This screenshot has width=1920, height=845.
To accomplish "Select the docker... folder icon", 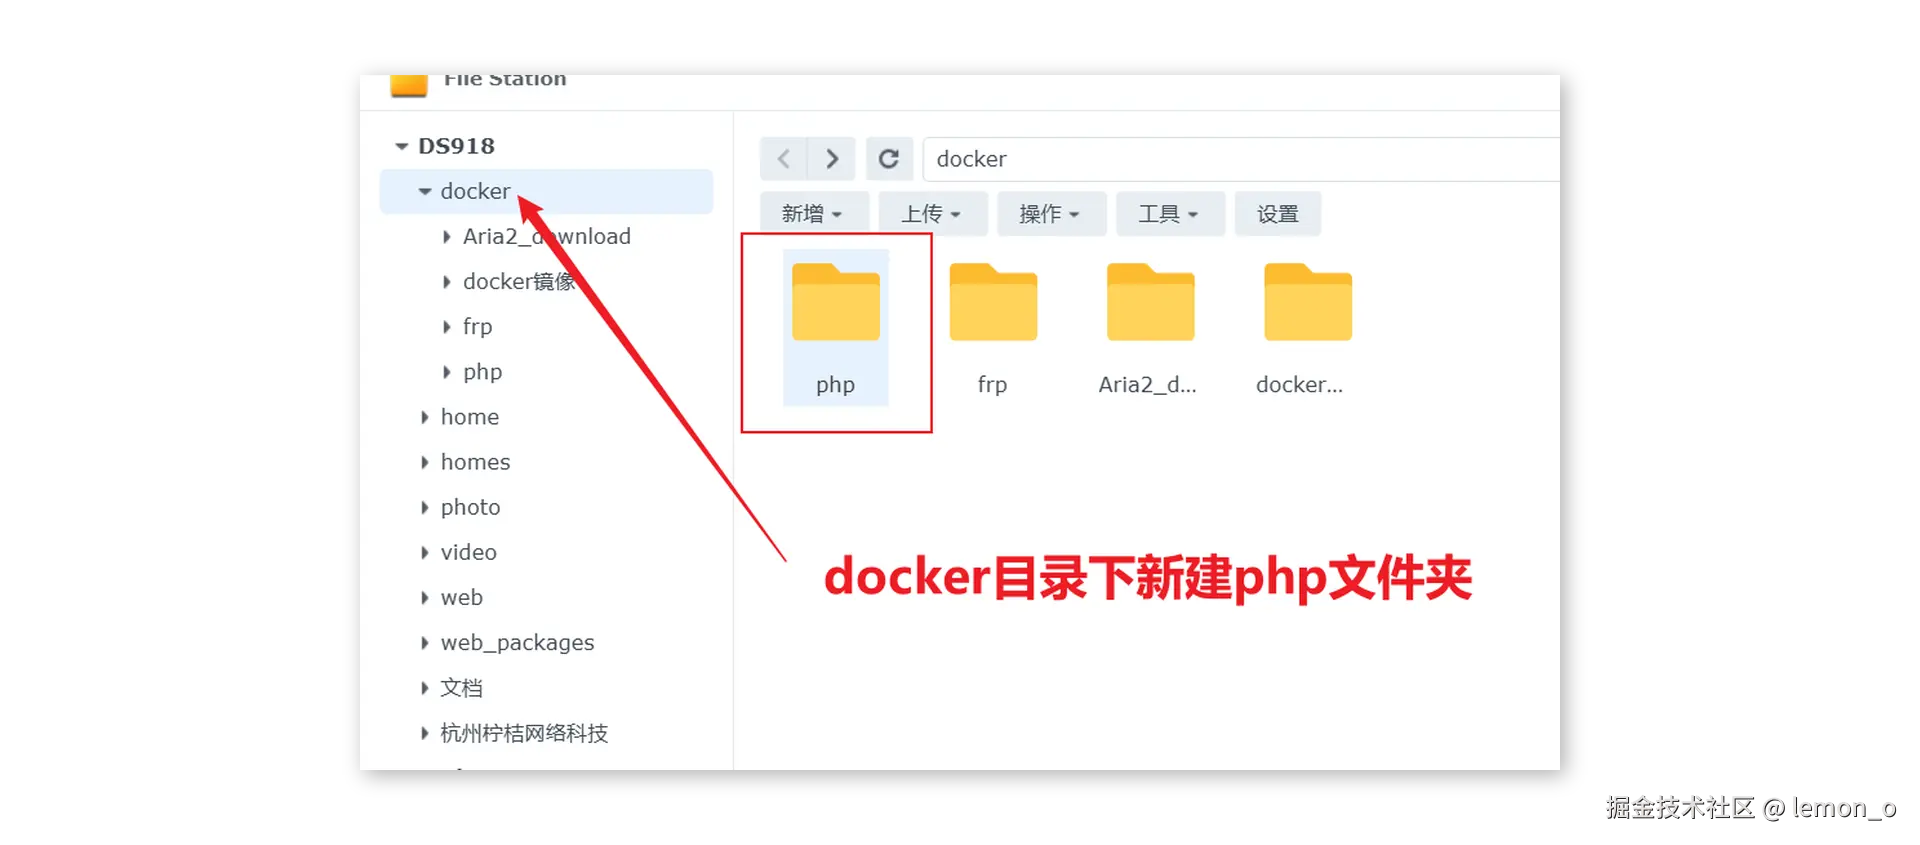I will click(x=1308, y=302).
